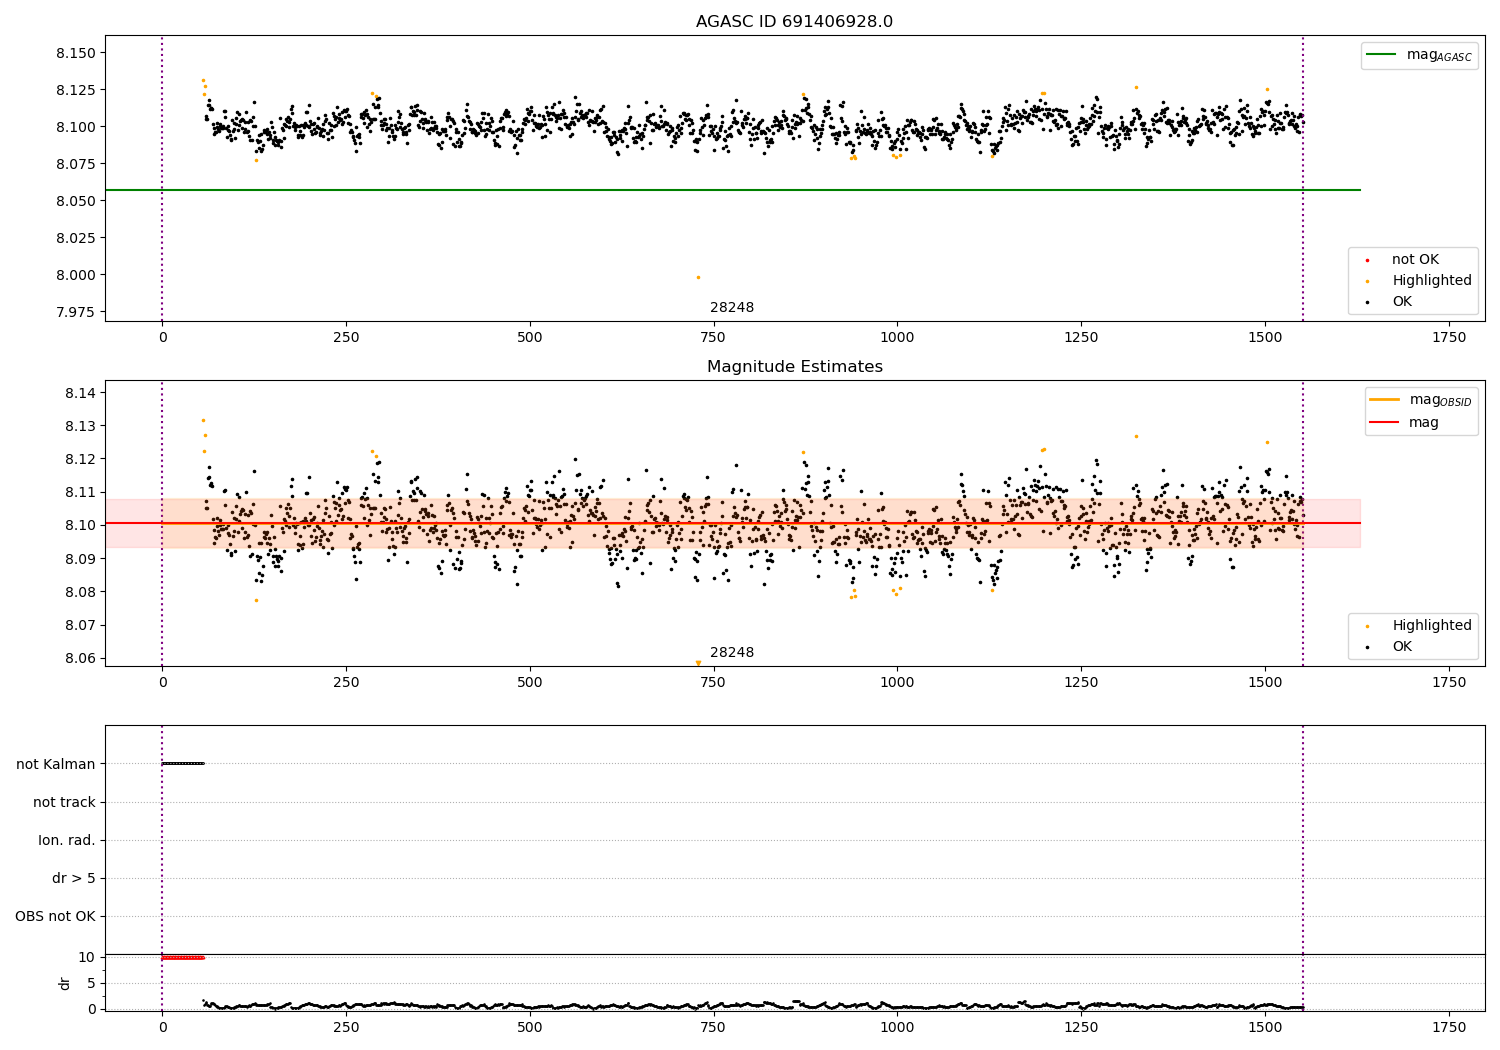Image resolution: width=1500 pixels, height=1050 pixels.
Task: Click the red 'mag' legend entry
Action: 1405,422
